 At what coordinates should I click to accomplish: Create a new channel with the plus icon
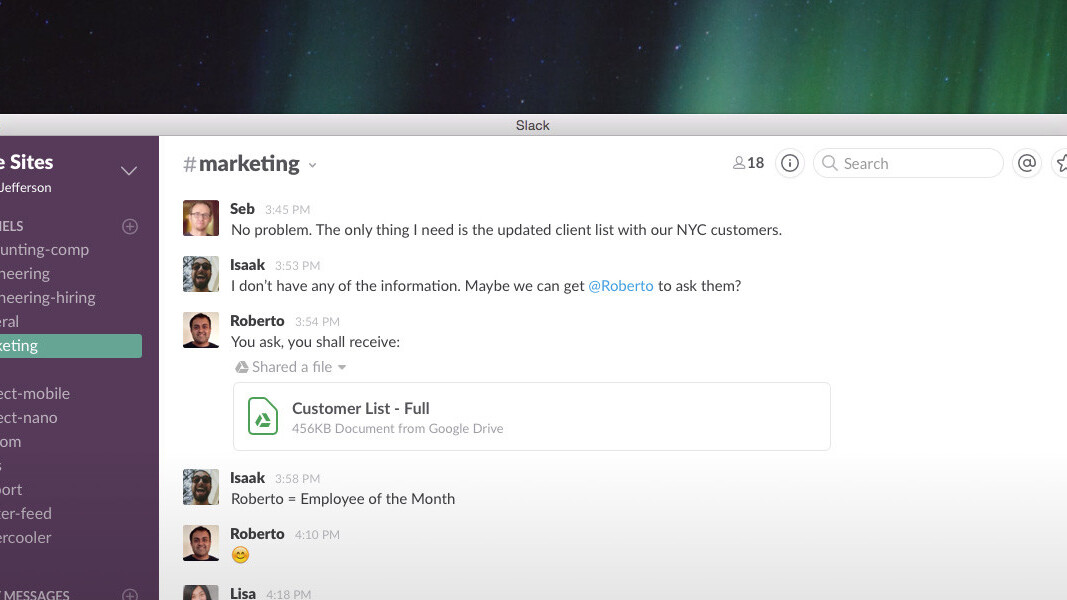click(130, 226)
